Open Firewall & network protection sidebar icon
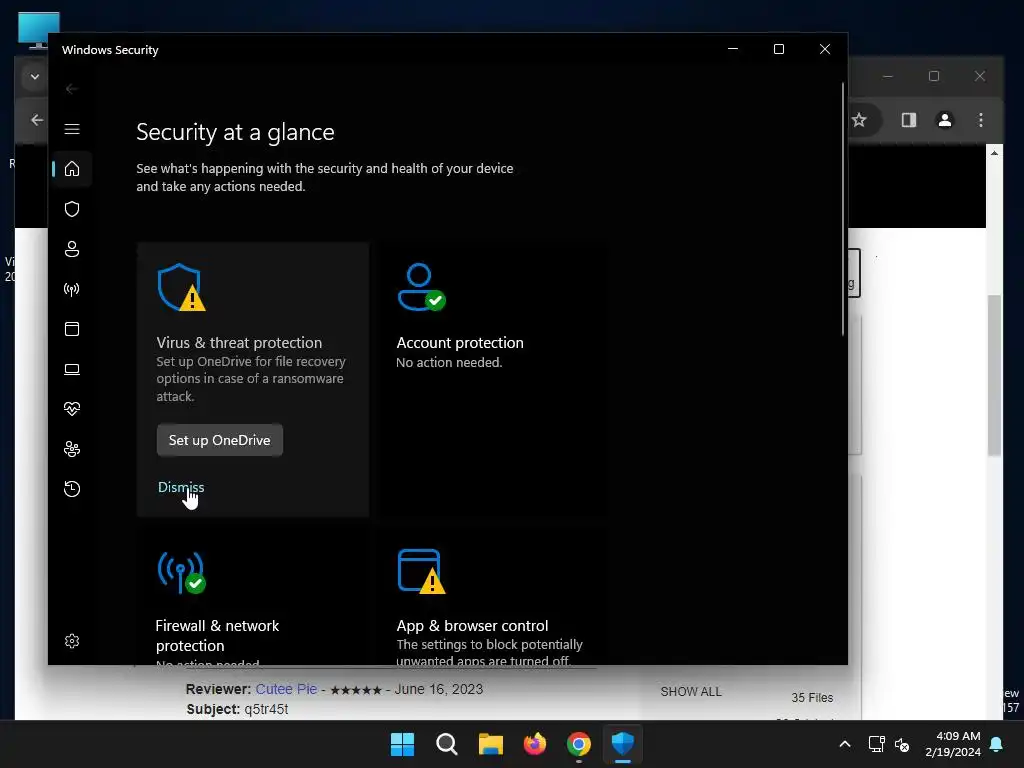Viewport: 1024px width, 768px height. point(72,289)
